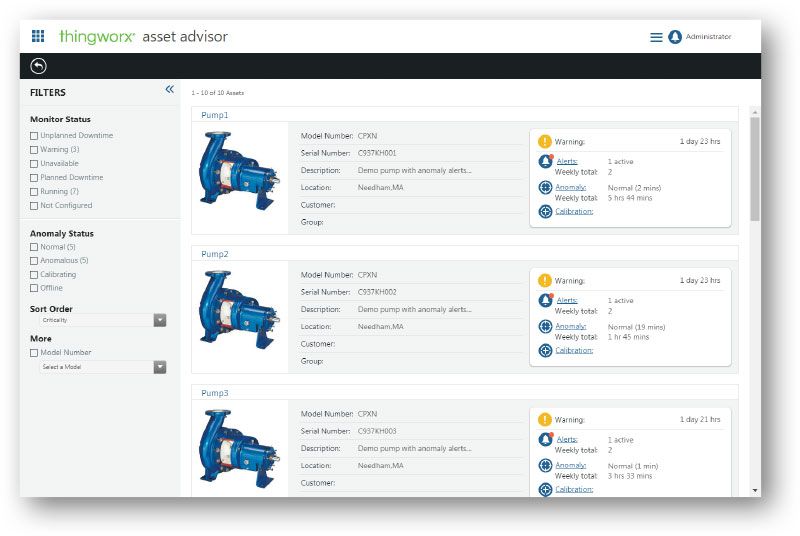Screen dimensions: 800x536
Task: Click Pump3 anomaly icon
Action: 545,465
